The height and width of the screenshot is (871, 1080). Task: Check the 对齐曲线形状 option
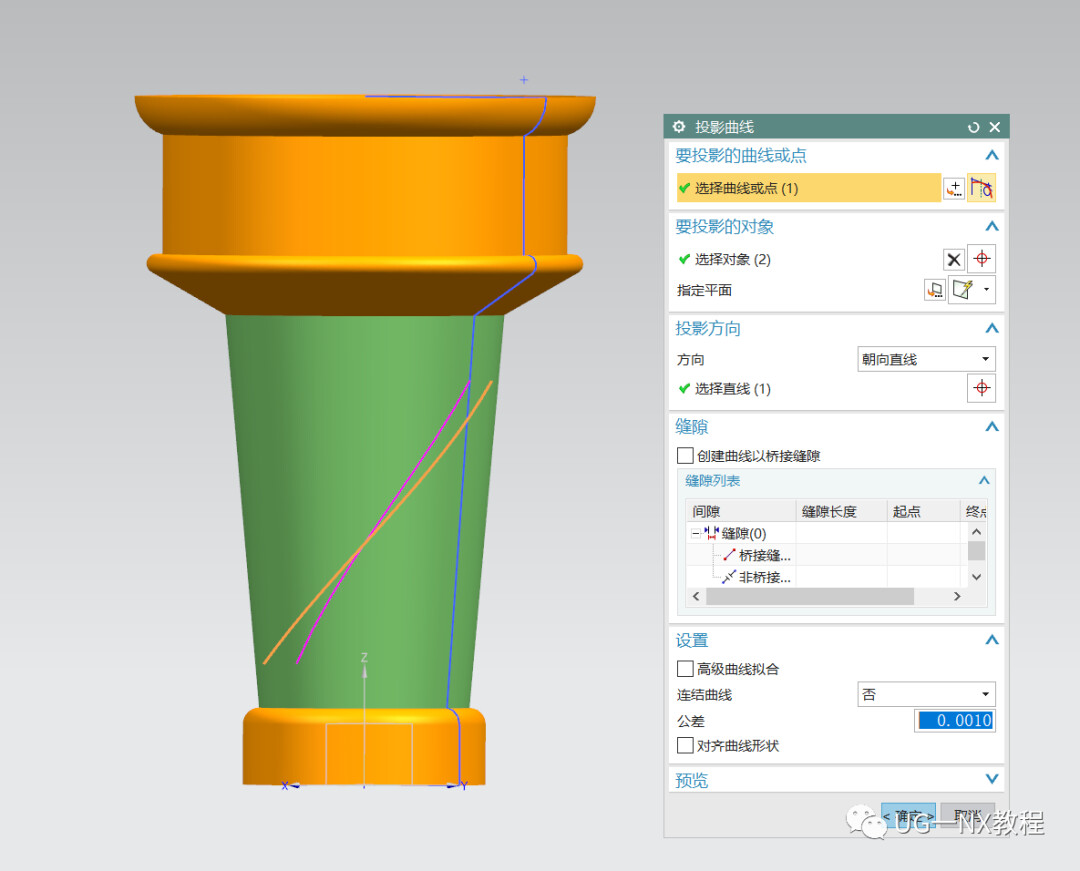(685, 746)
